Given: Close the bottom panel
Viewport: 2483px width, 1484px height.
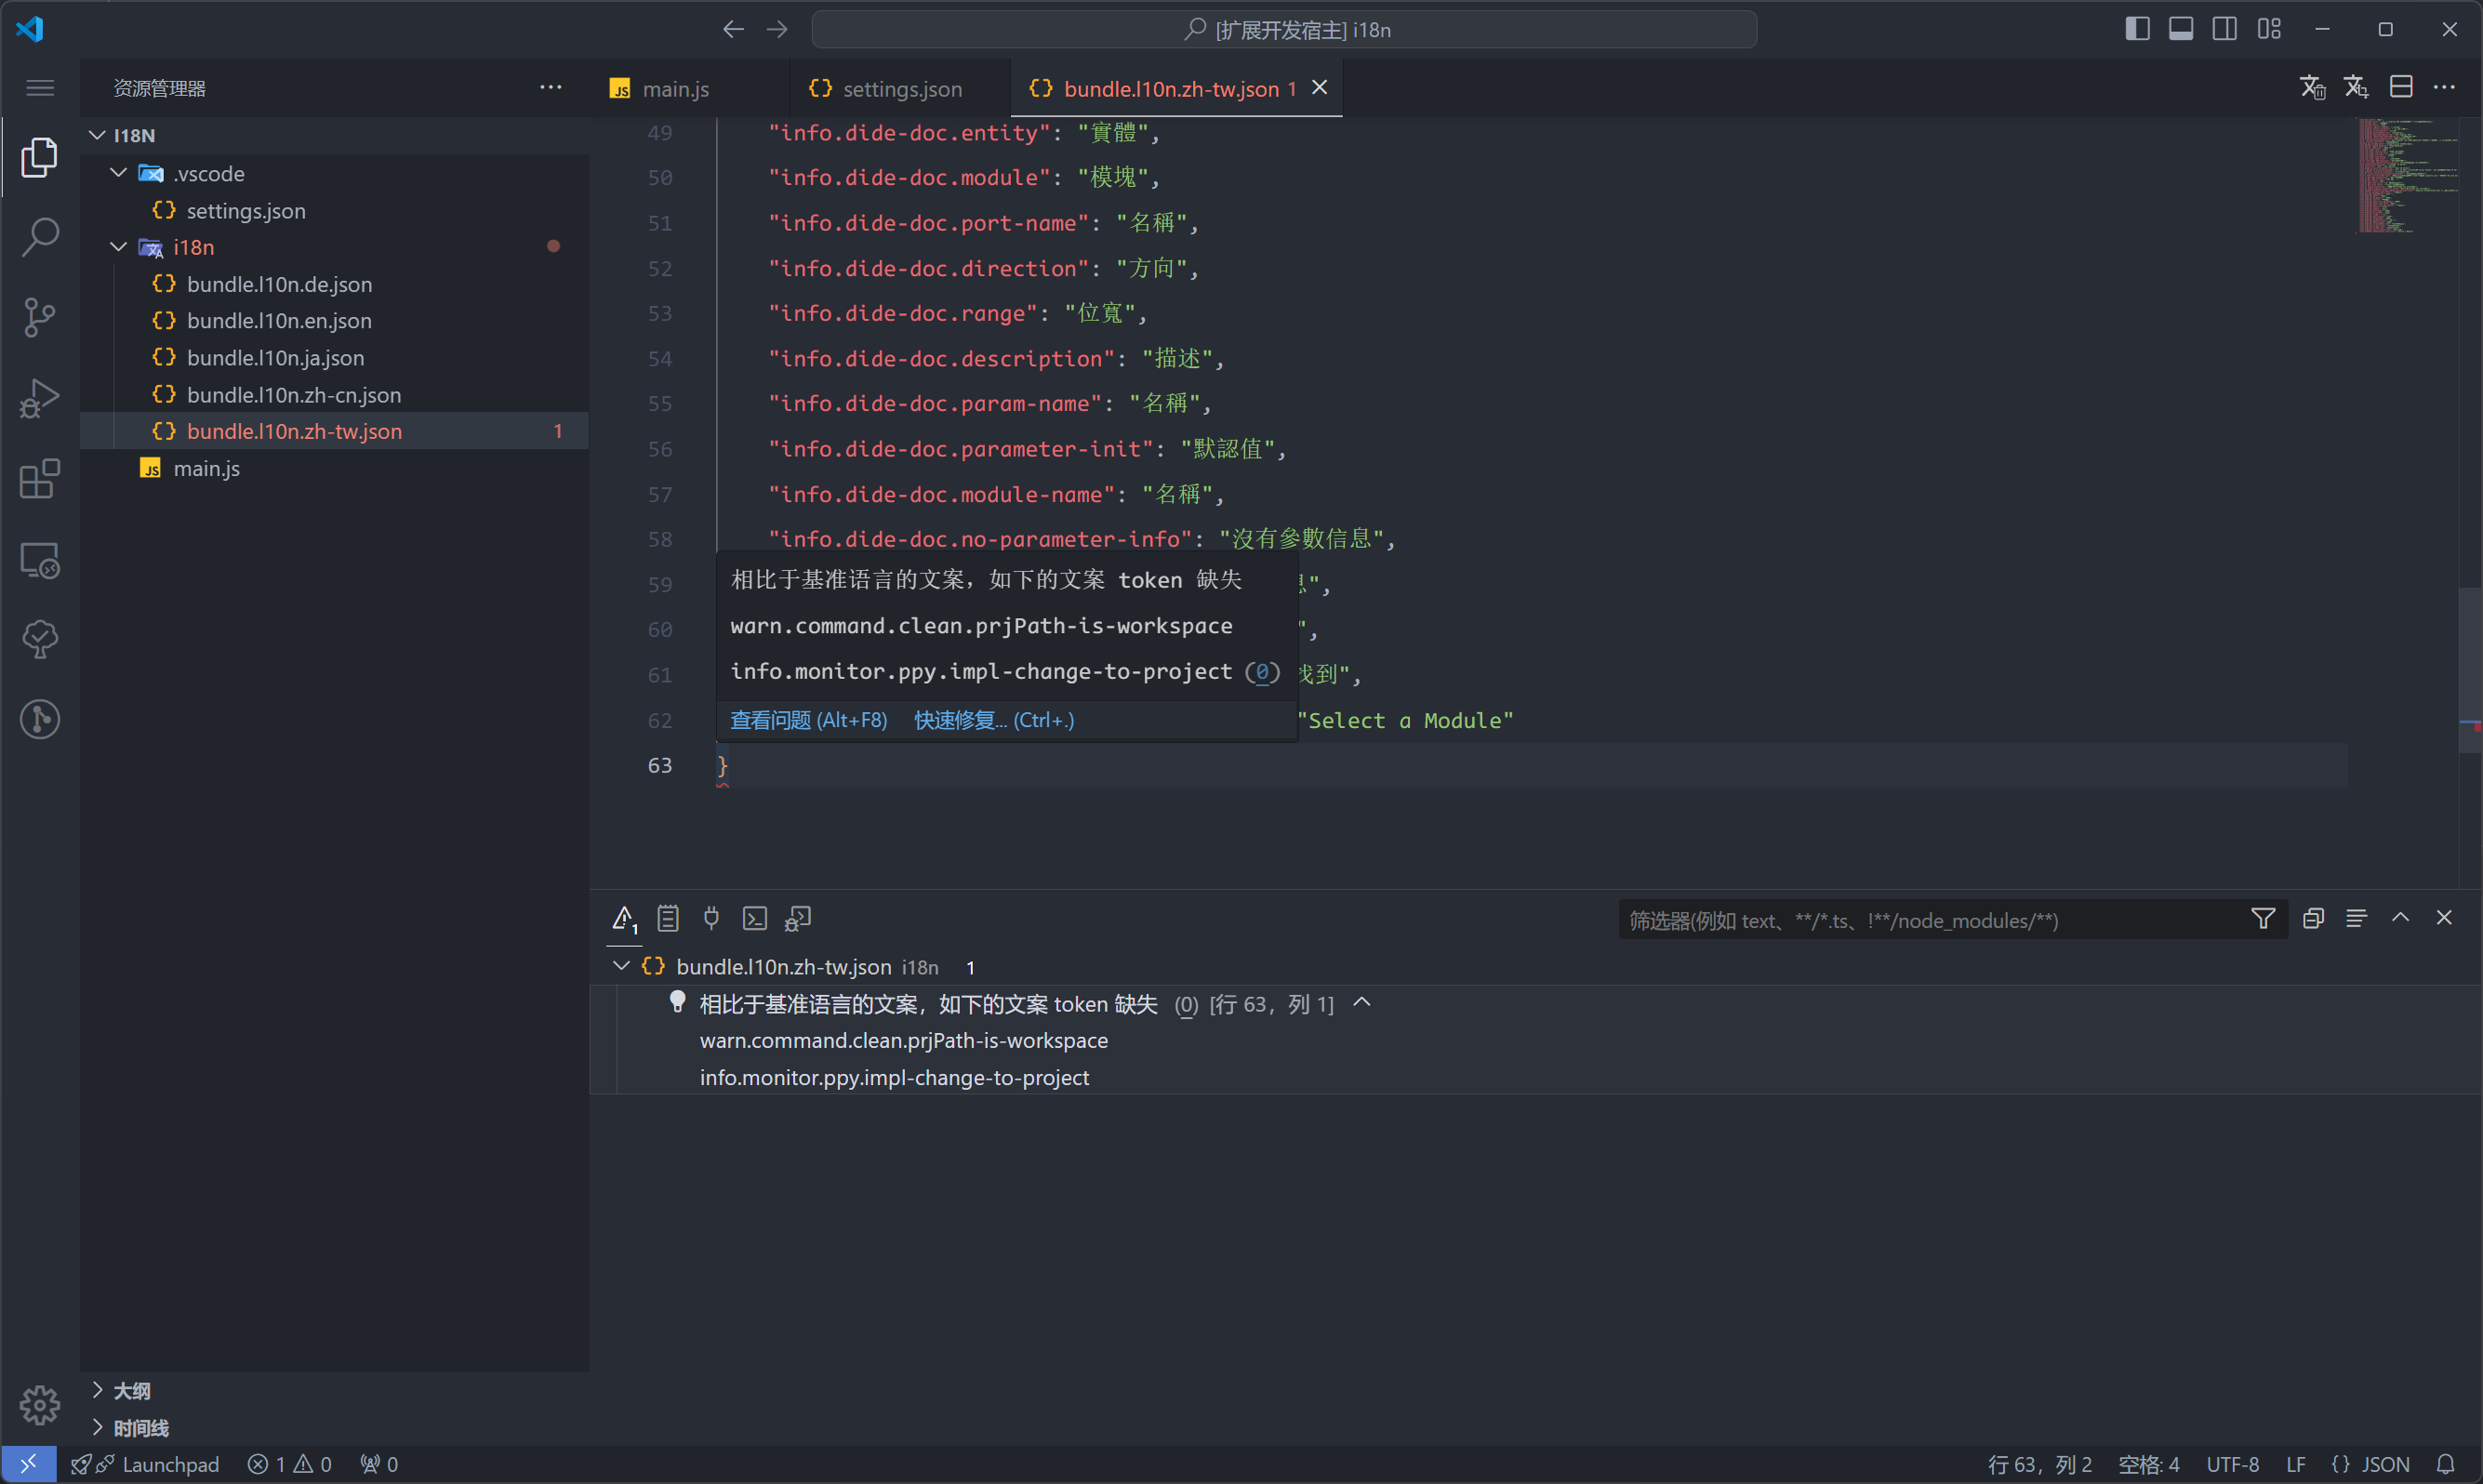Looking at the screenshot, I should pos(2444,918).
